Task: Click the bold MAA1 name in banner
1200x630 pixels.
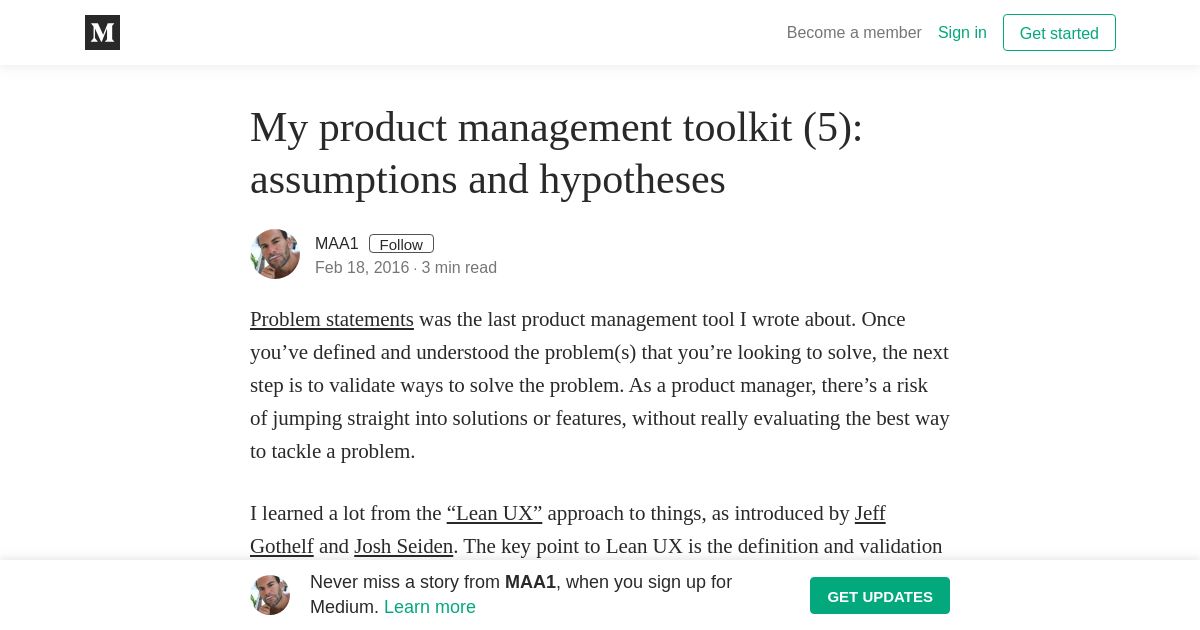Action: tap(530, 582)
